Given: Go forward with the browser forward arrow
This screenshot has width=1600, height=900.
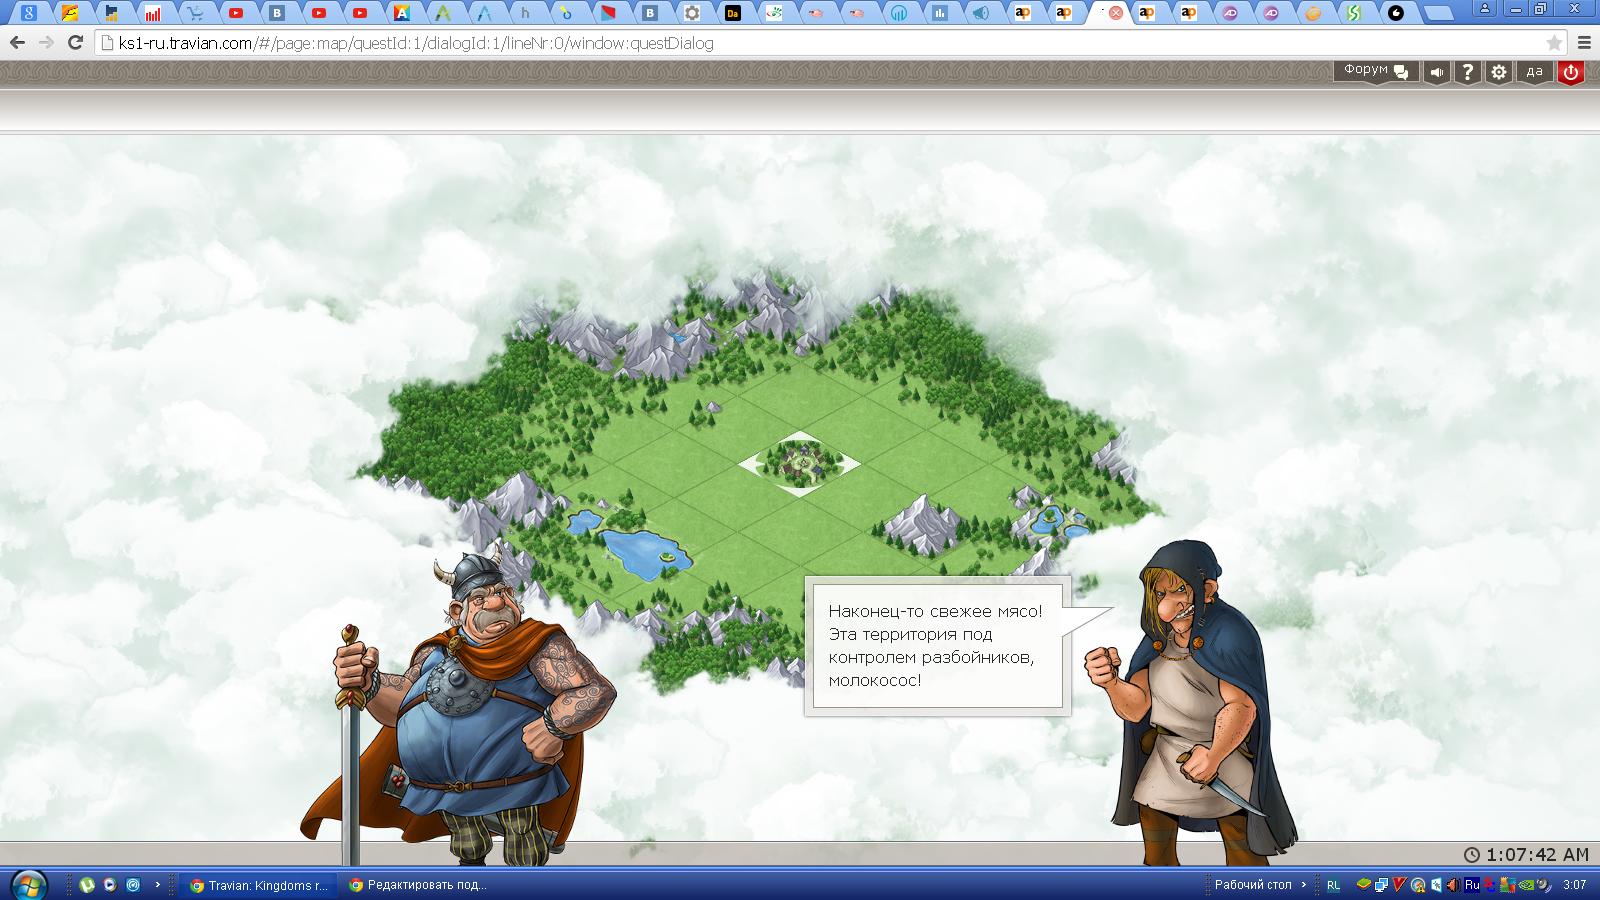Looking at the screenshot, I should pyautogui.click(x=46, y=43).
